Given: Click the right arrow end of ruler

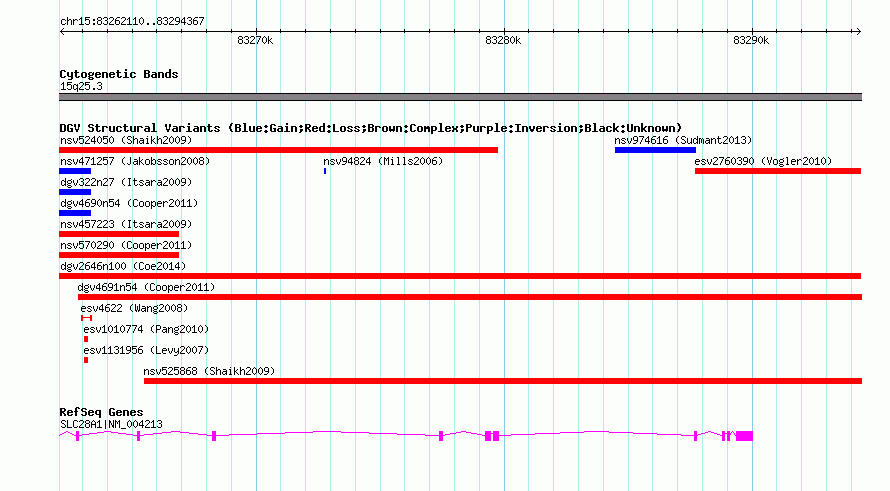Looking at the screenshot, I should (x=859, y=31).
